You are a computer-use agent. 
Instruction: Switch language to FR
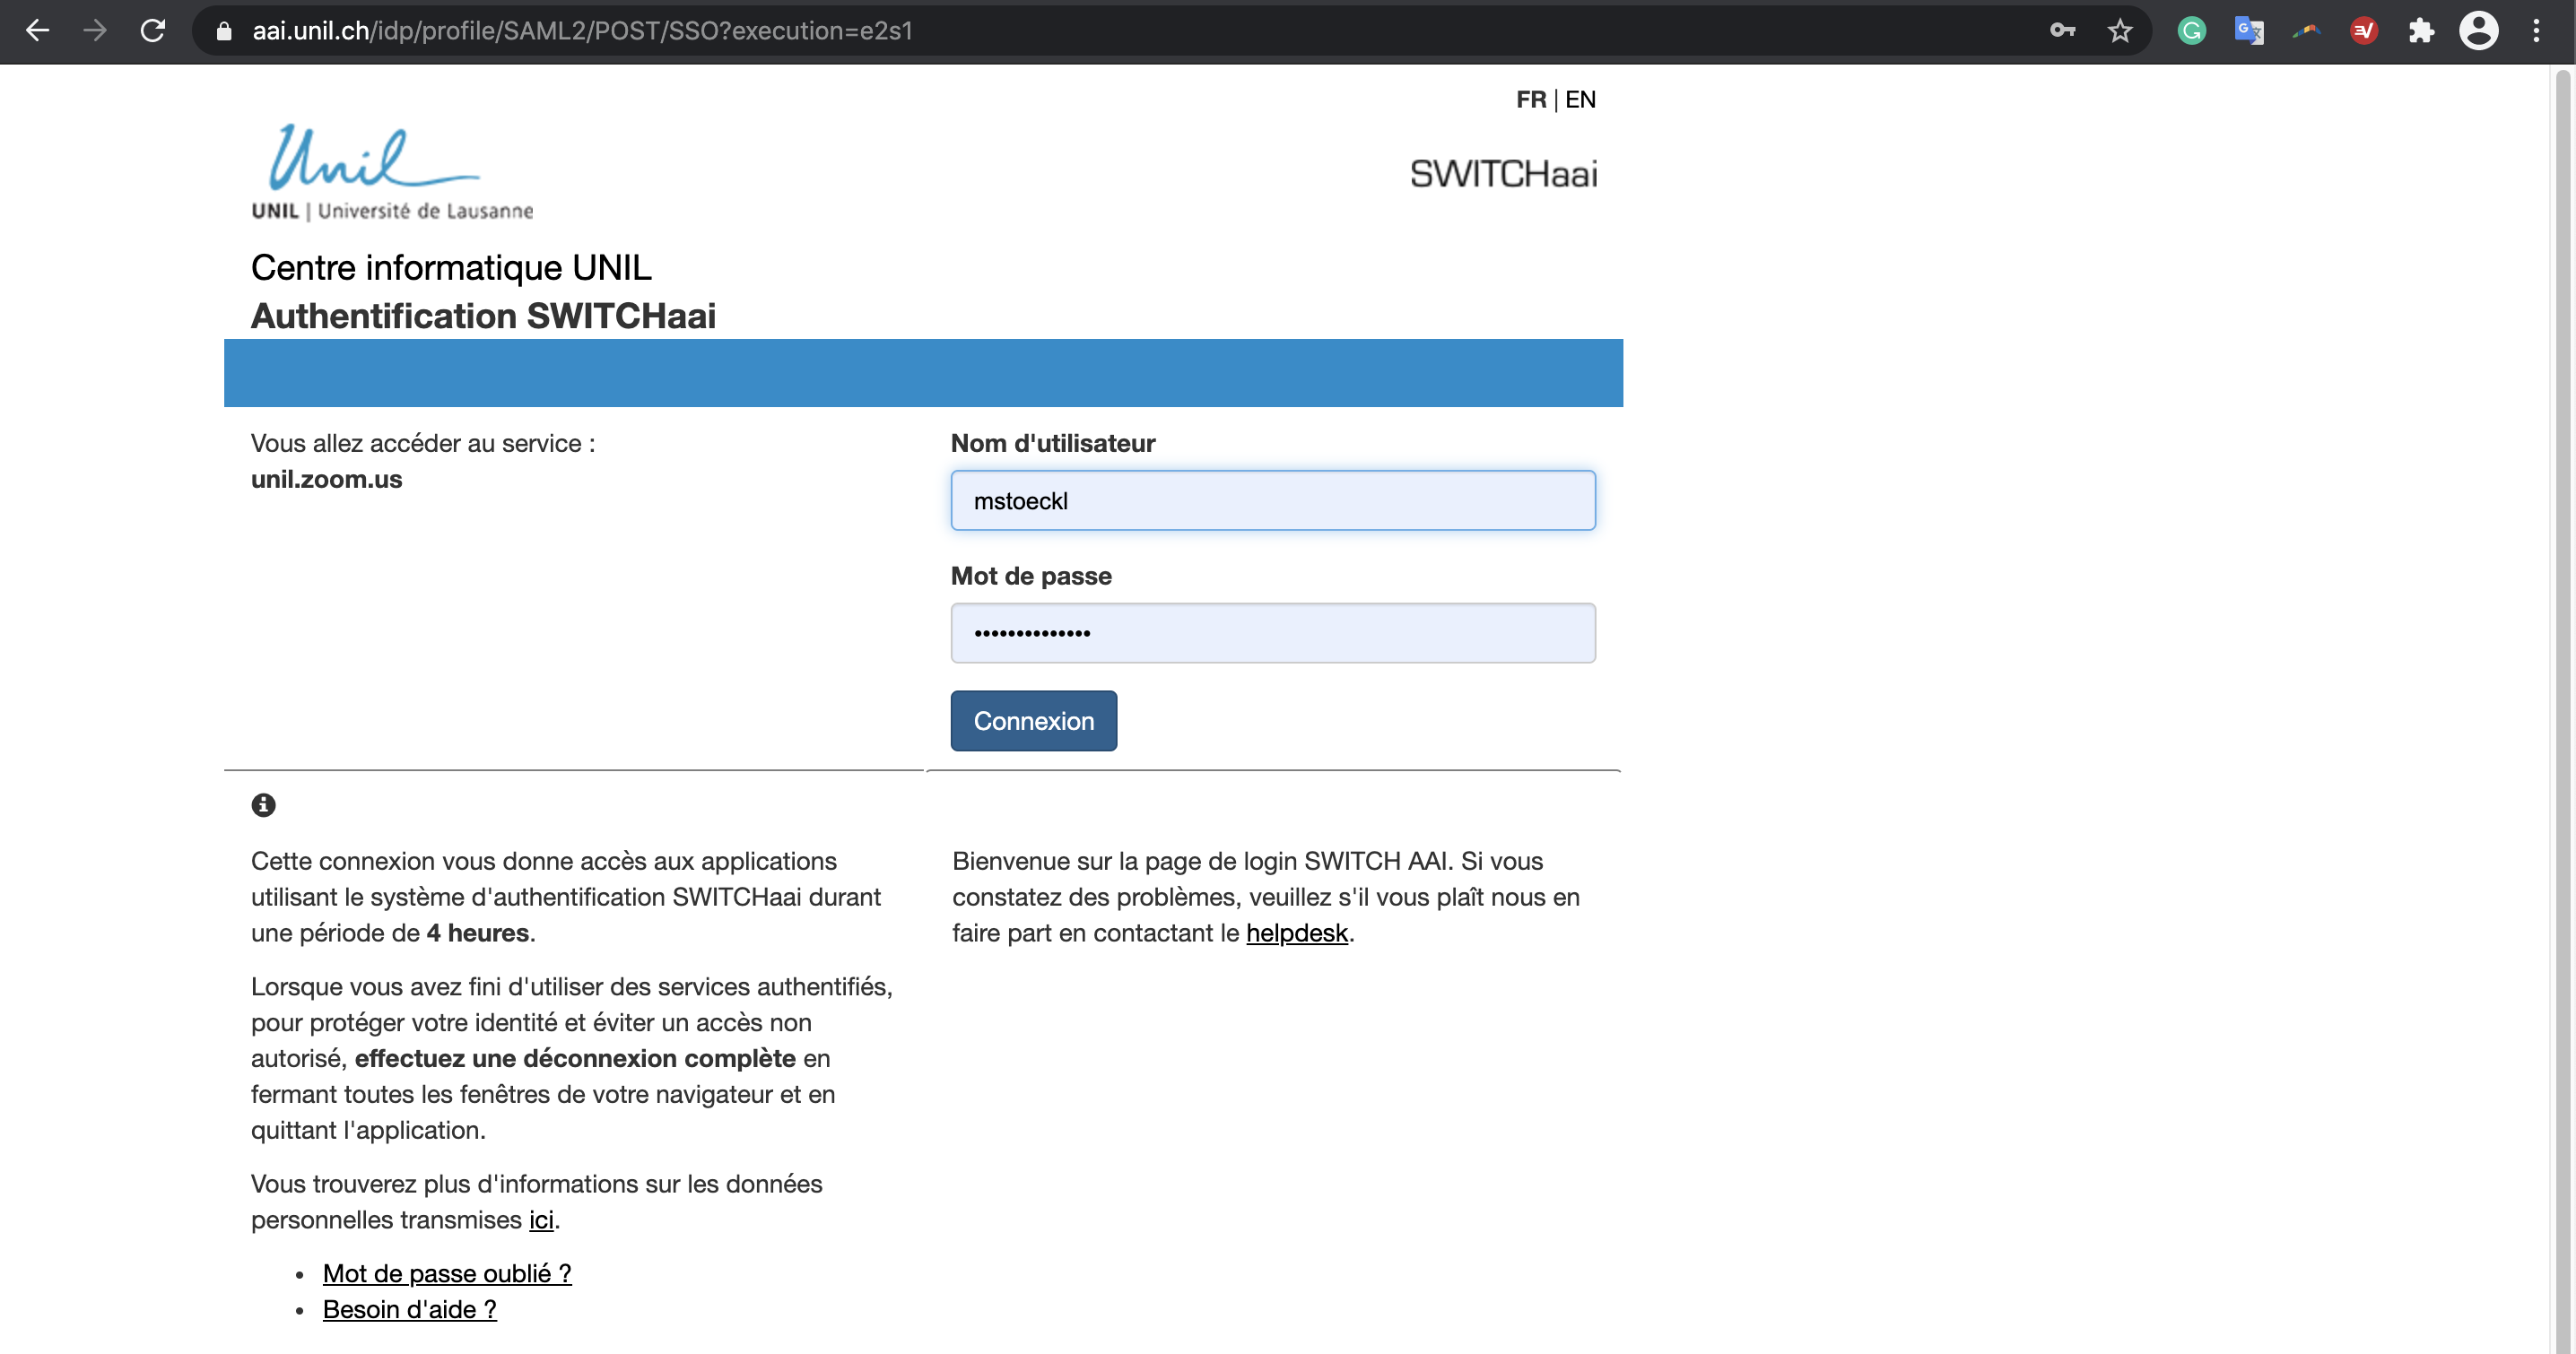click(x=1530, y=99)
